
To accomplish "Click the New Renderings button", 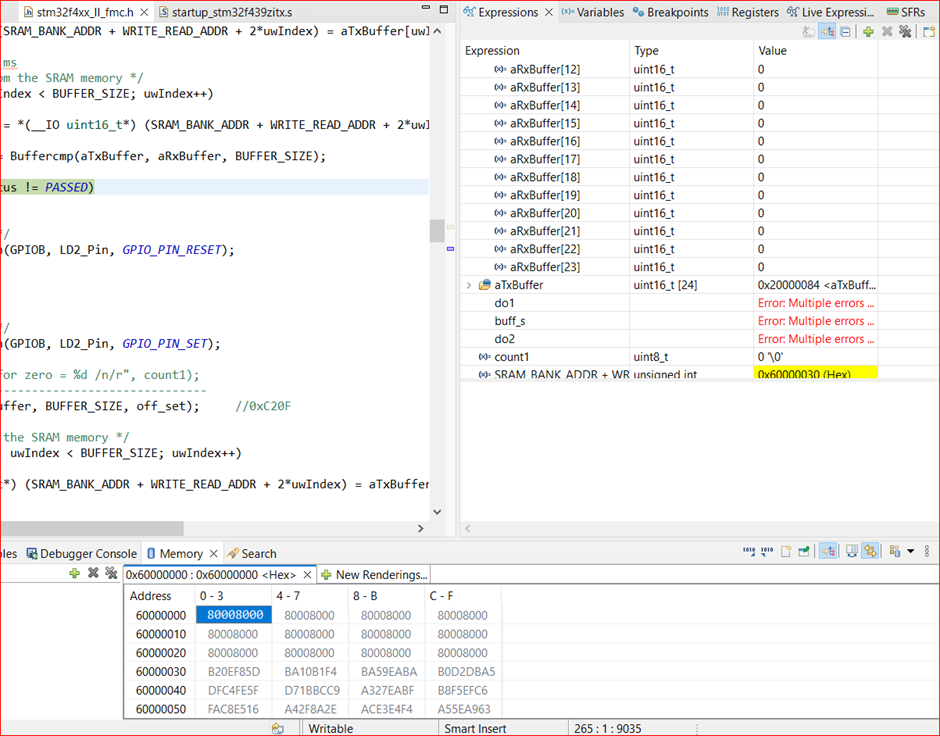I will (x=374, y=575).
